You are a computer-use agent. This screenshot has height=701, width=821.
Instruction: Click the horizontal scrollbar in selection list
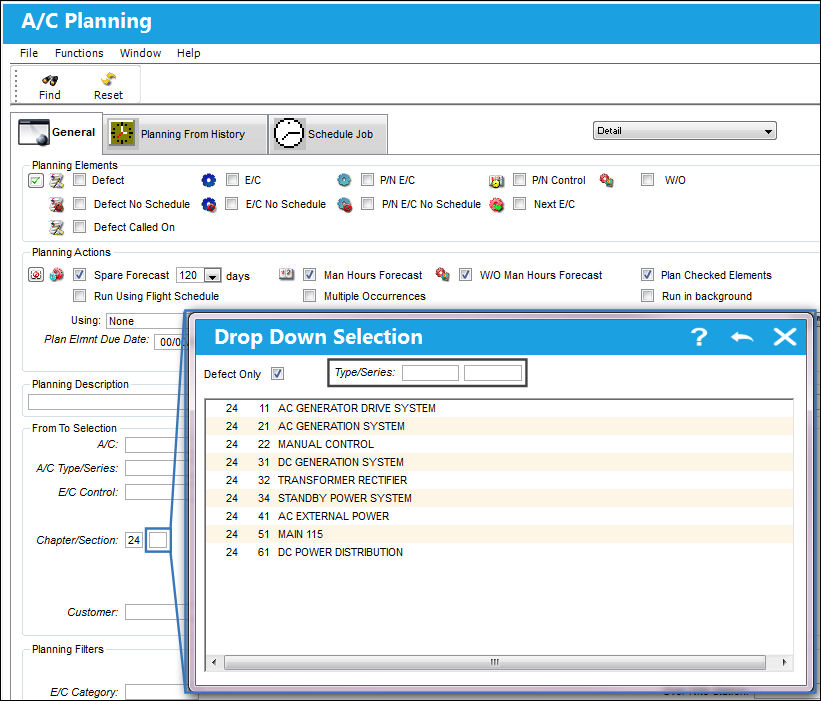click(x=495, y=662)
